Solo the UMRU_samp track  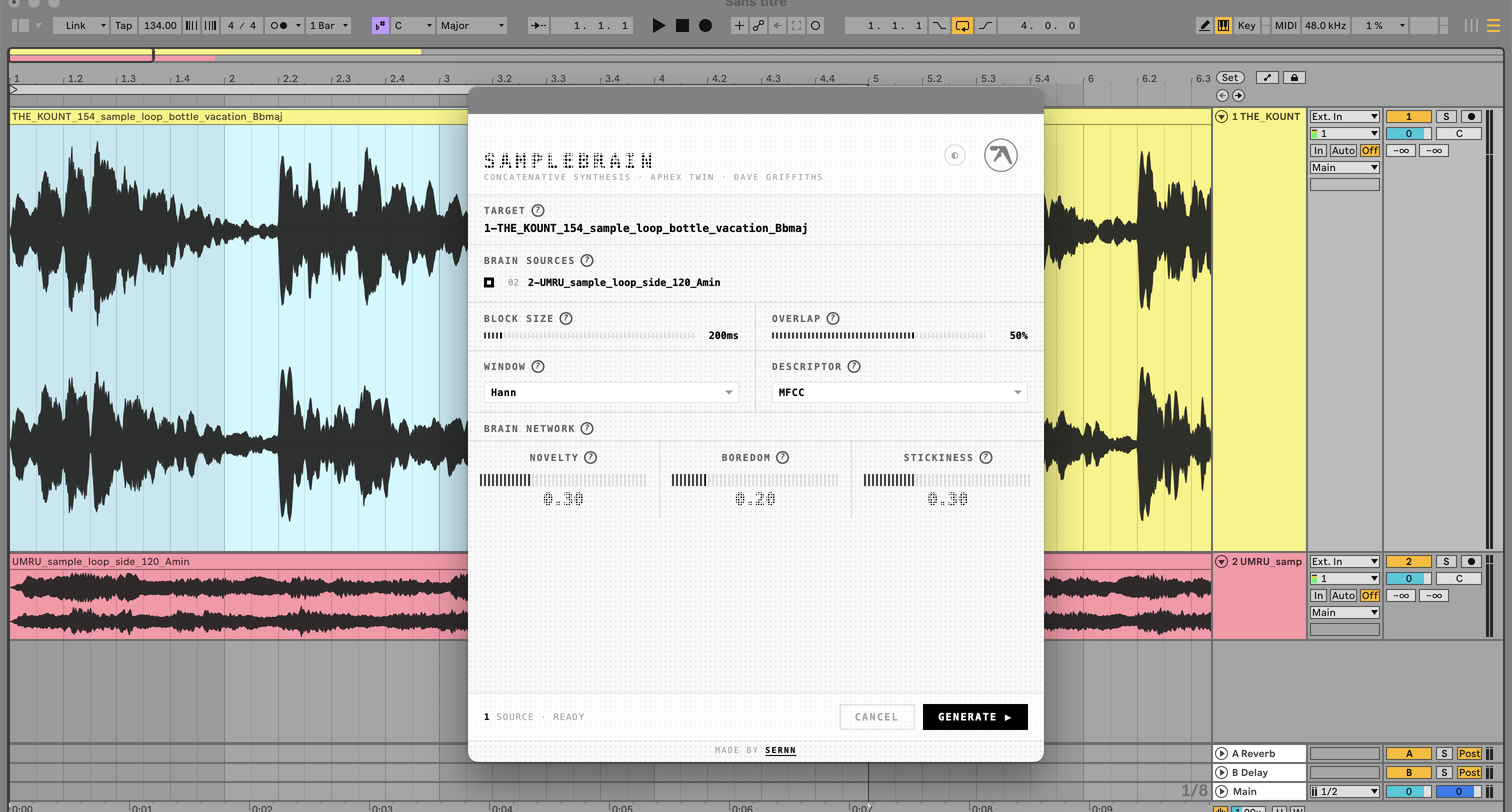pos(1445,561)
